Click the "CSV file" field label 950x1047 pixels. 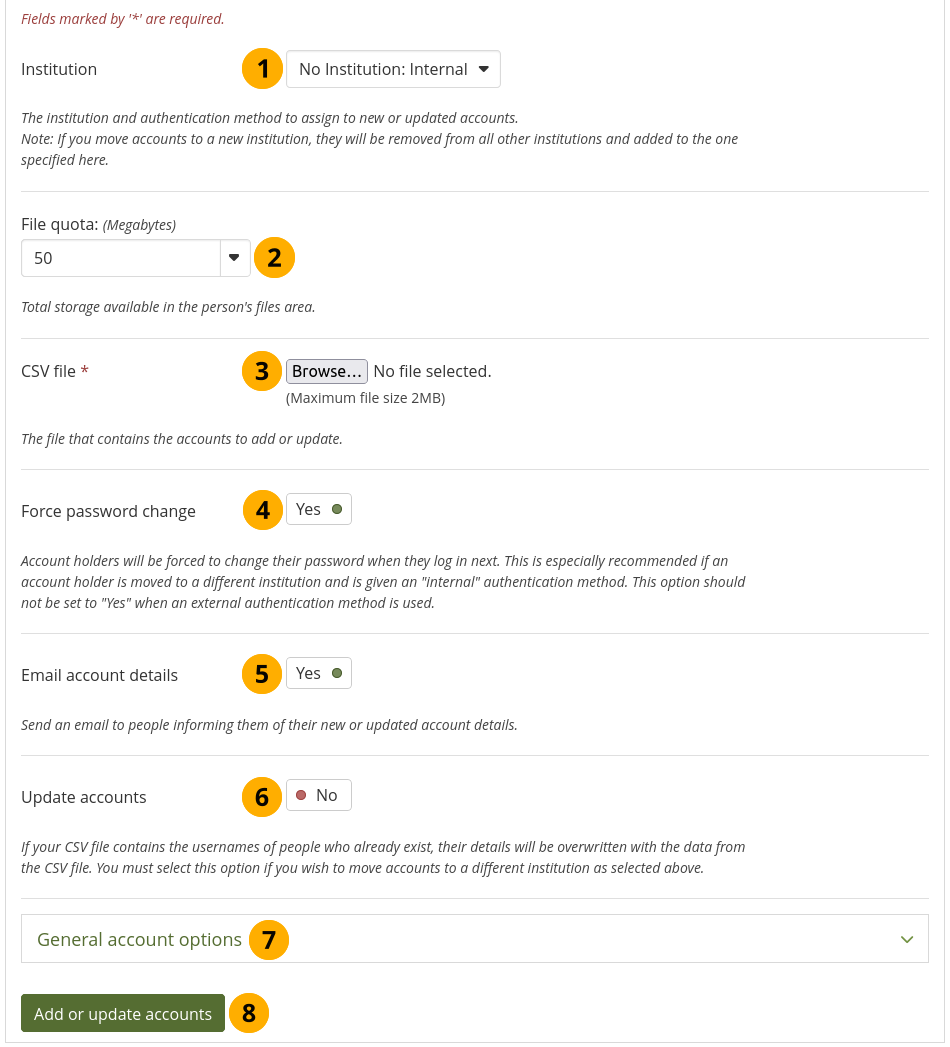(x=49, y=372)
